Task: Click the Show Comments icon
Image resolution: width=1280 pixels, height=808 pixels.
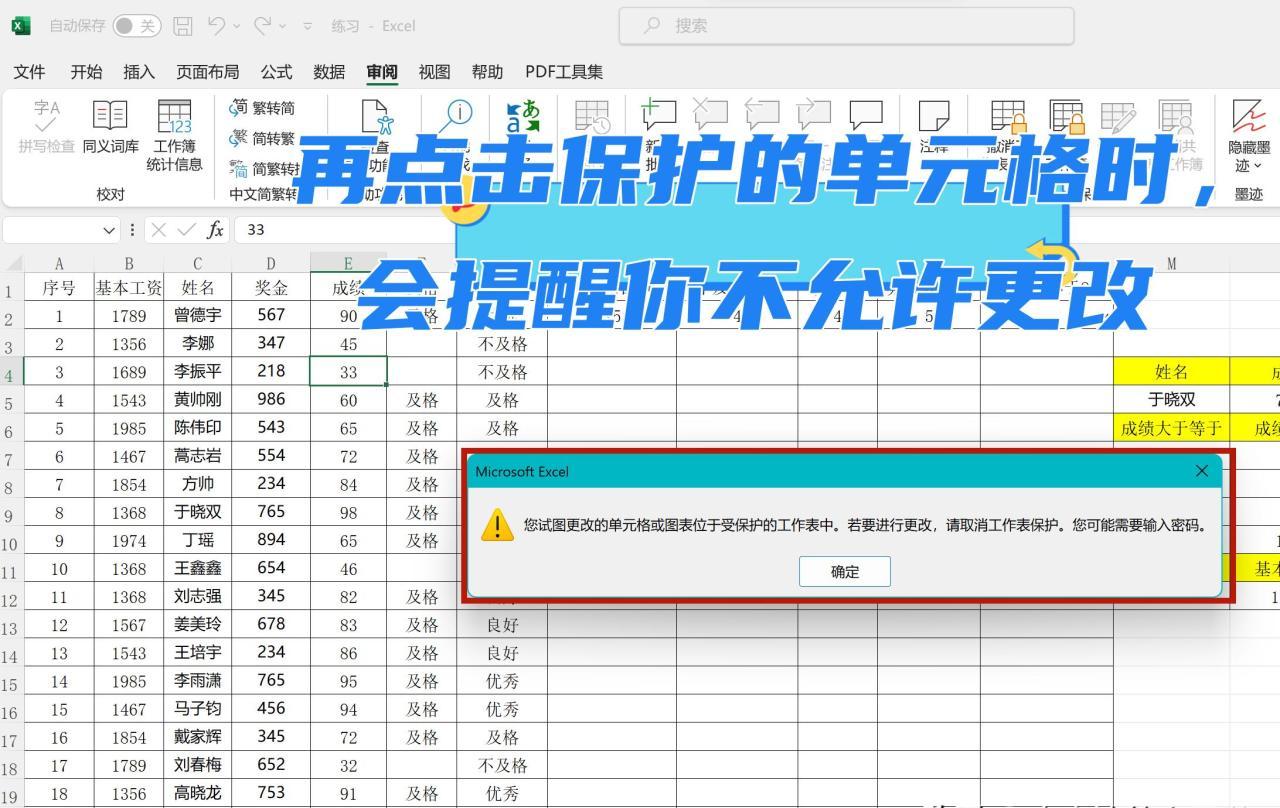Action: click(x=866, y=115)
